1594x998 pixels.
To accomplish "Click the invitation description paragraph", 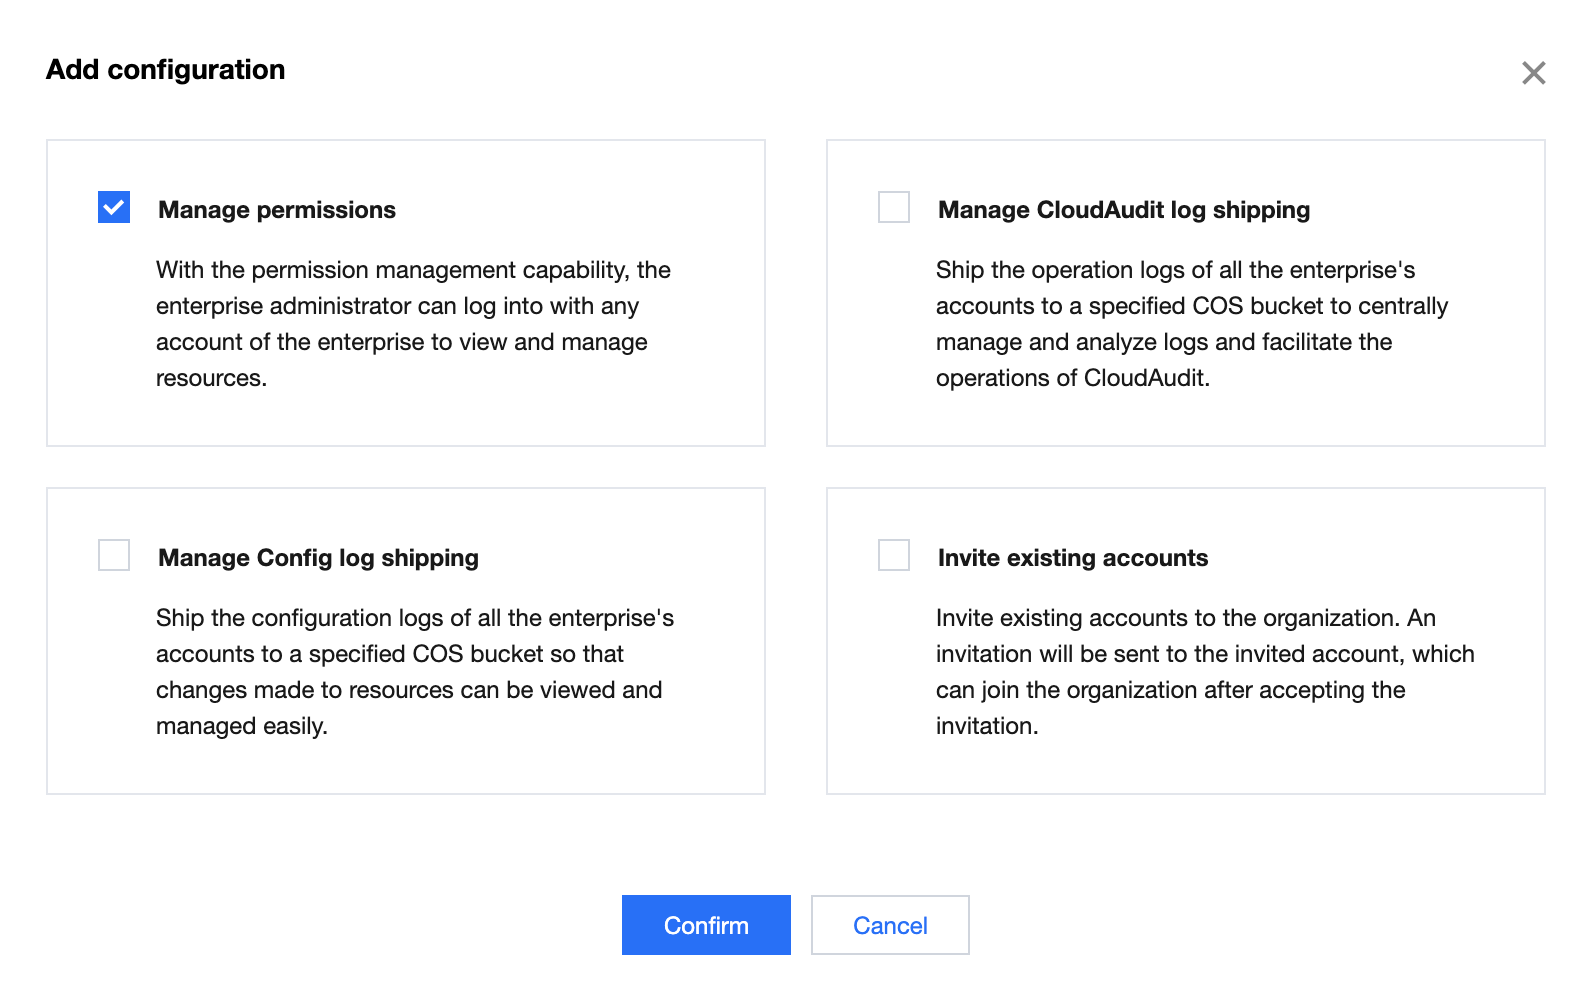I will pyautogui.click(x=1204, y=672).
